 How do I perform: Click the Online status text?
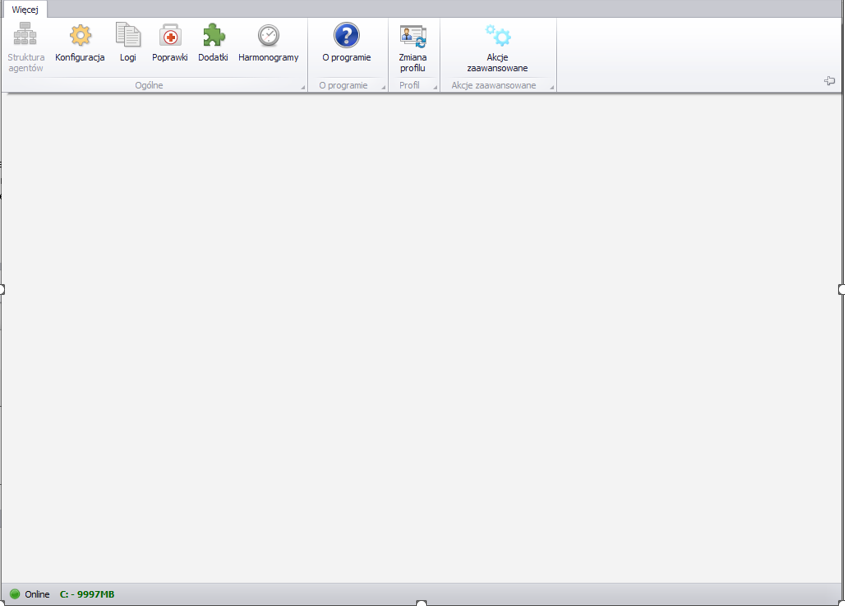[x=37, y=594]
